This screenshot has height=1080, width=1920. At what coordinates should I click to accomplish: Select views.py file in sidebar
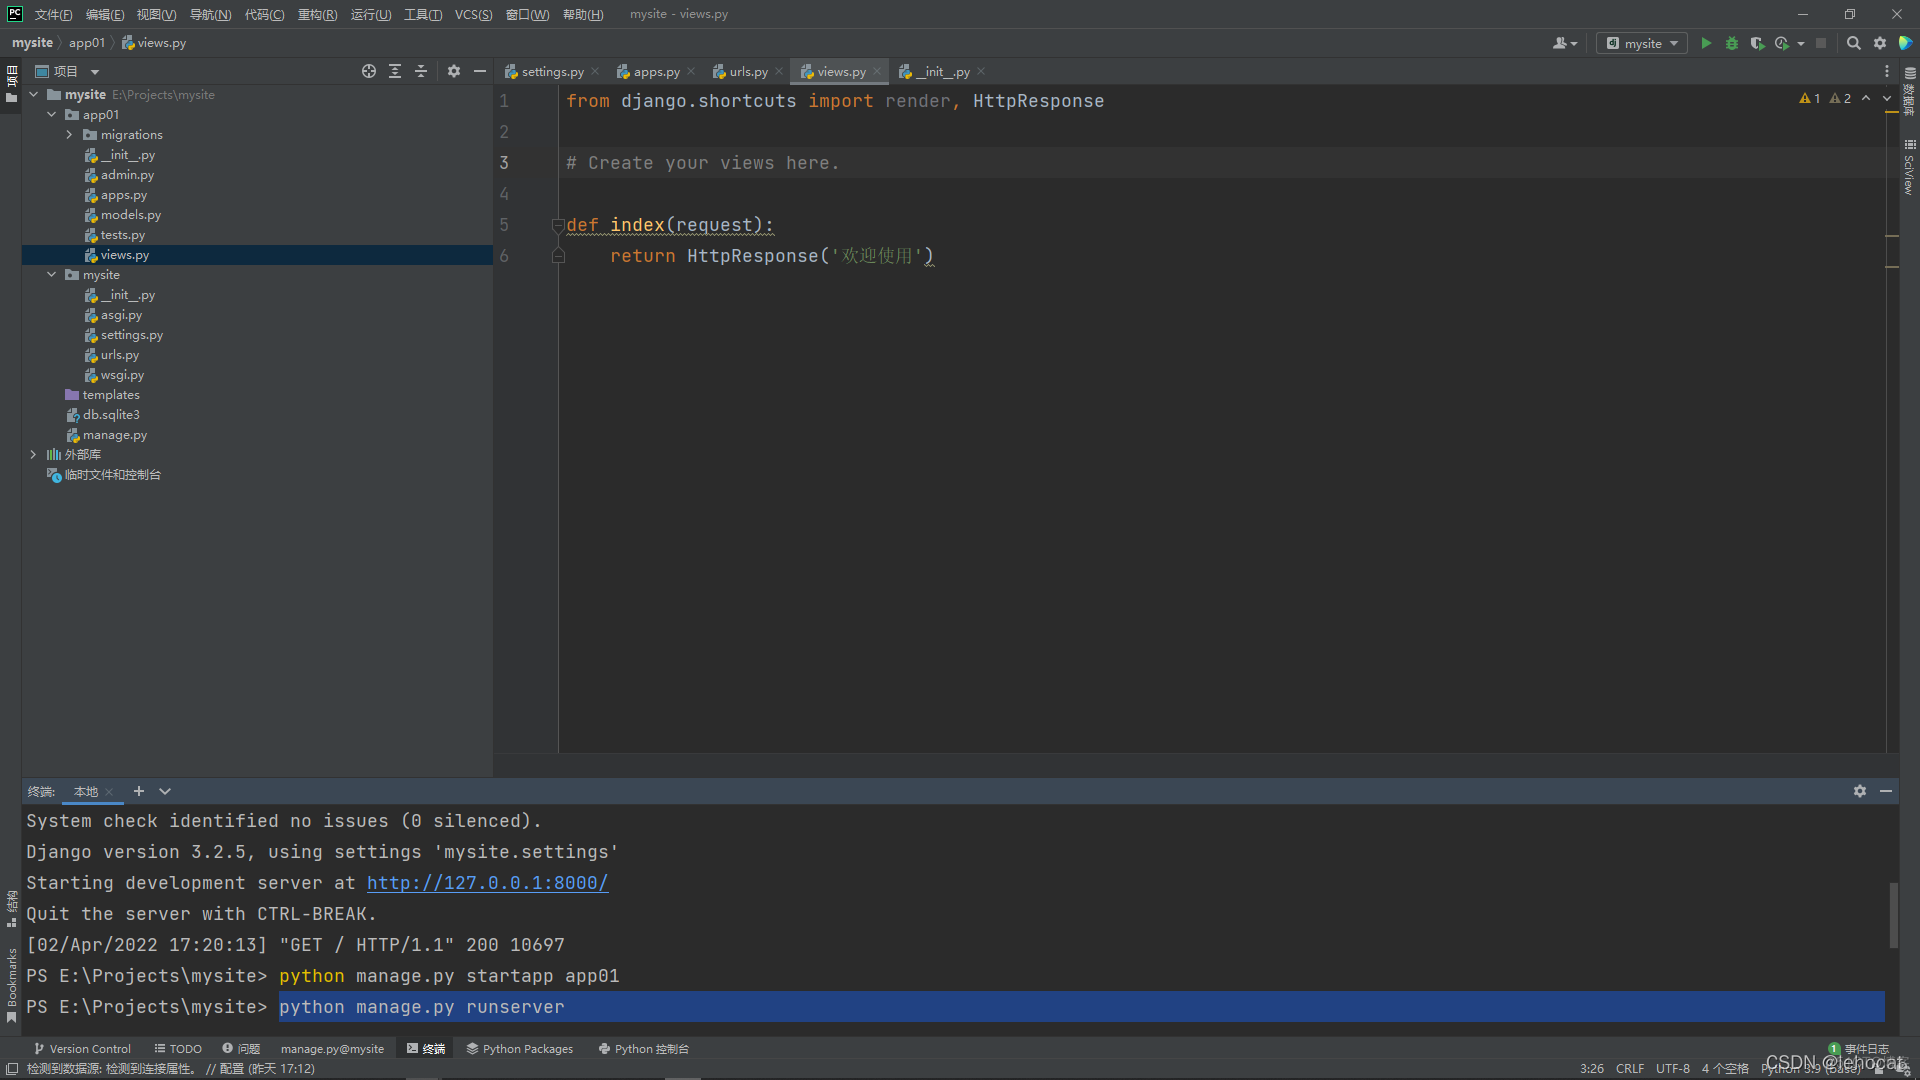[124, 255]
